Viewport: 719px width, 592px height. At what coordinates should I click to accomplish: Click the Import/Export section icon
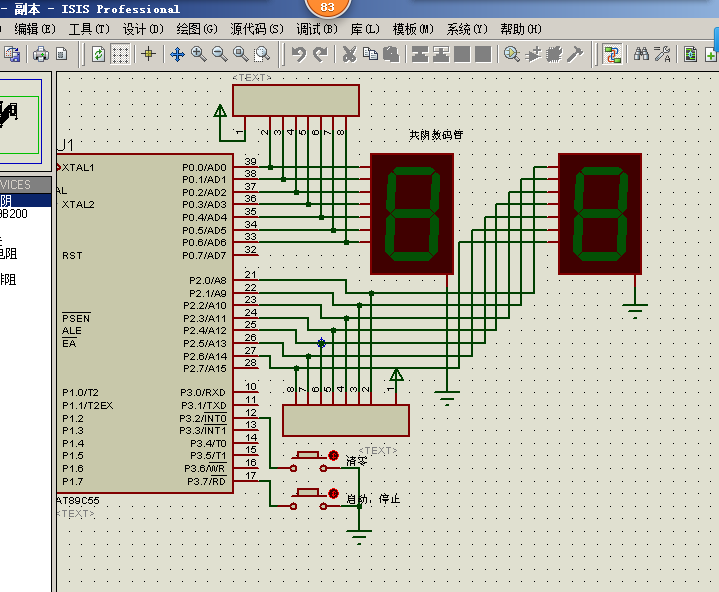(x=12, y=54)
